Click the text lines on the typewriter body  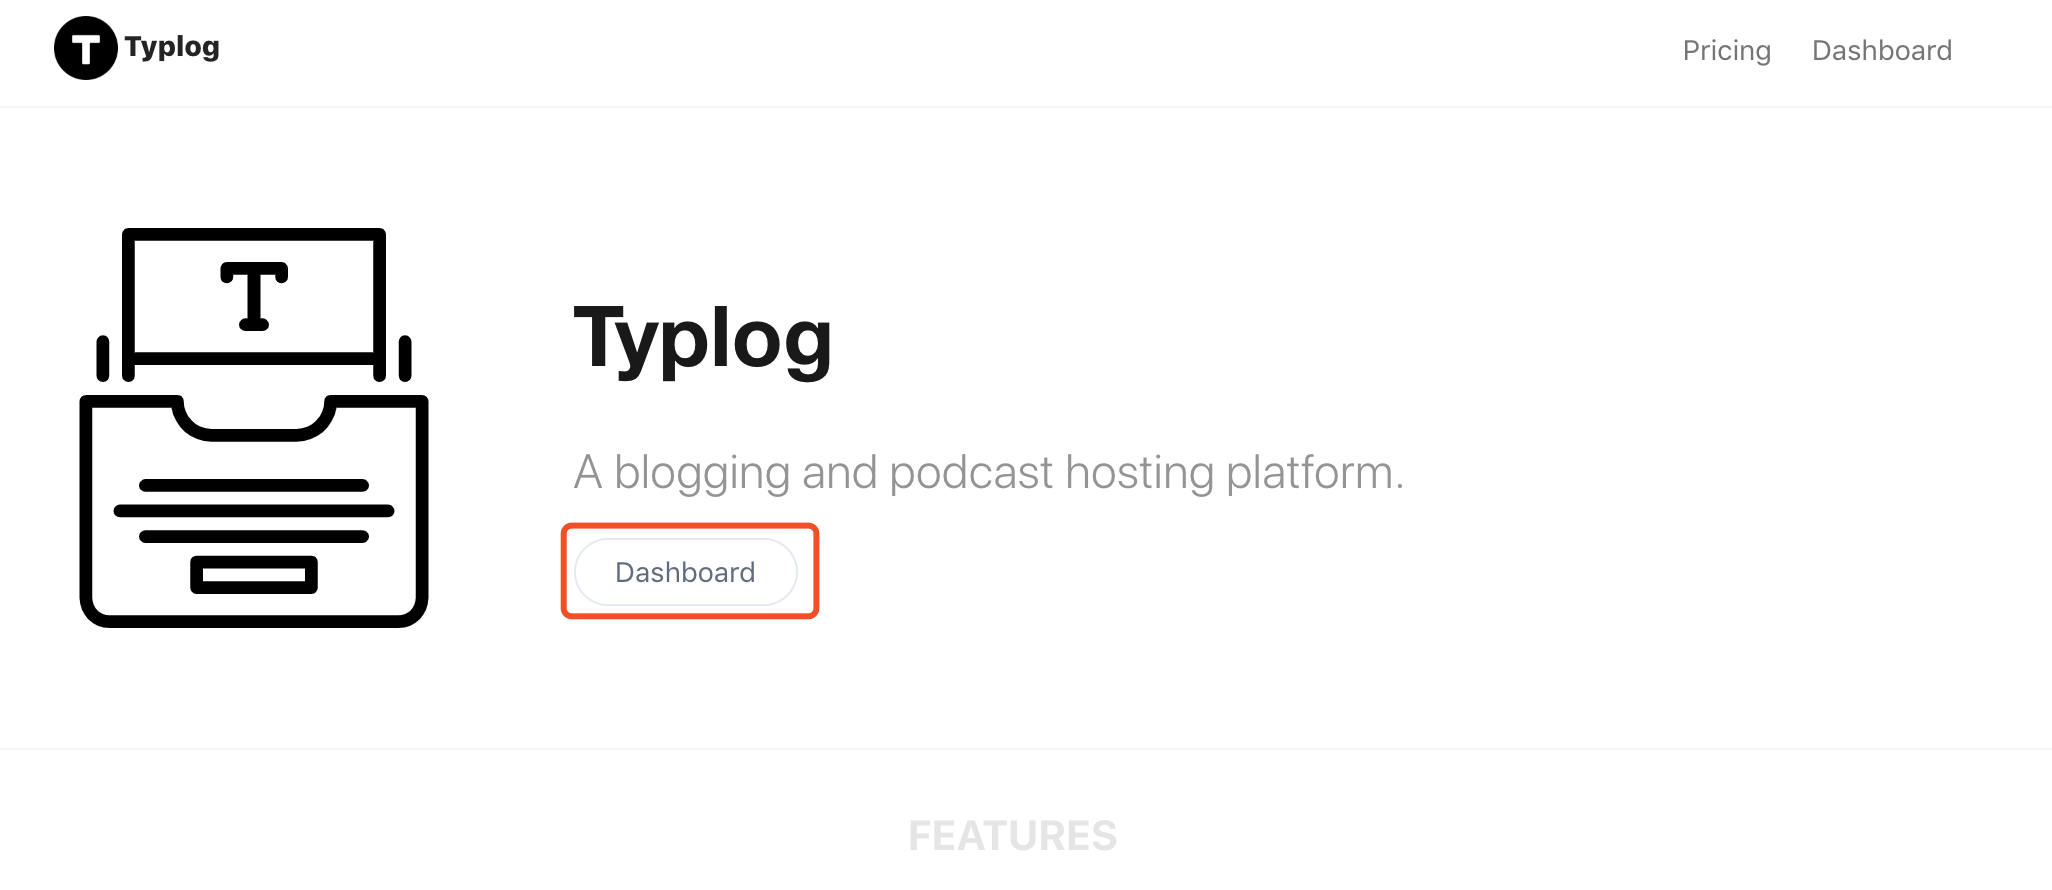(254, 511)
